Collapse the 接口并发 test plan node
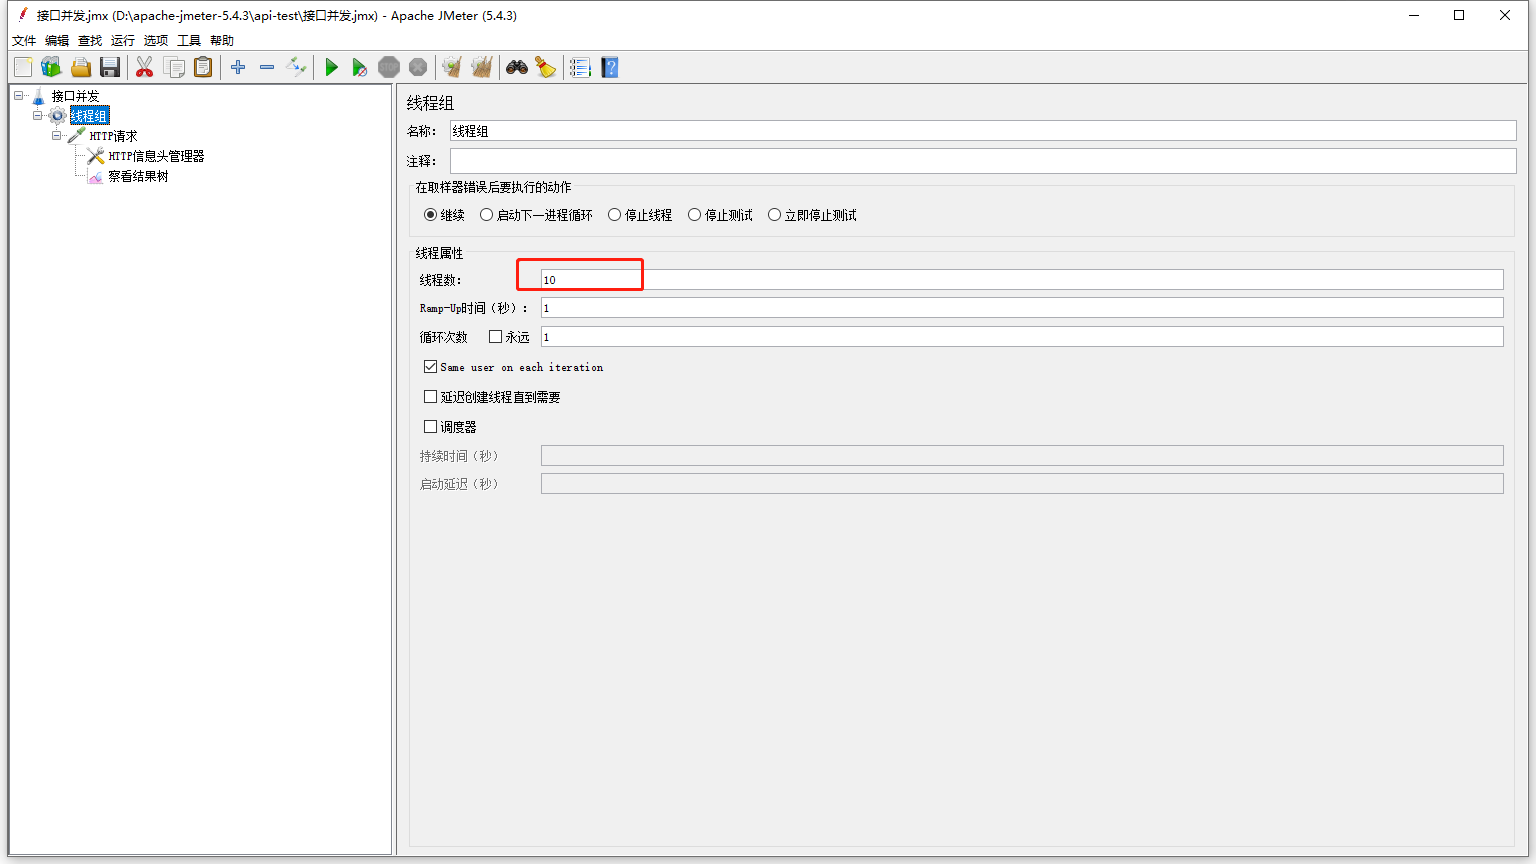1536x864 pixels. pos(18,96)
